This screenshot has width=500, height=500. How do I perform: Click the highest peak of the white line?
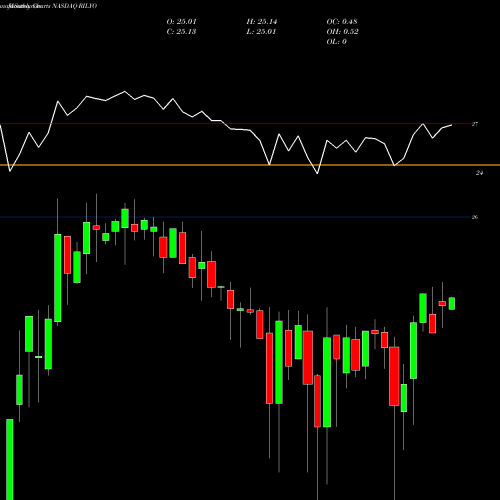point(125,91)
